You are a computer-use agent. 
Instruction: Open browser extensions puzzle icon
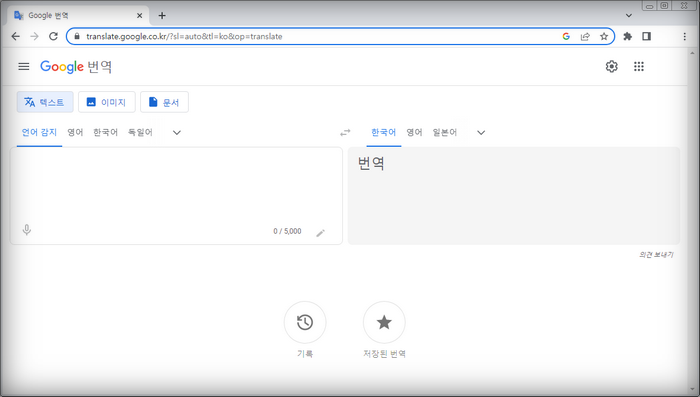click(628, 37)
